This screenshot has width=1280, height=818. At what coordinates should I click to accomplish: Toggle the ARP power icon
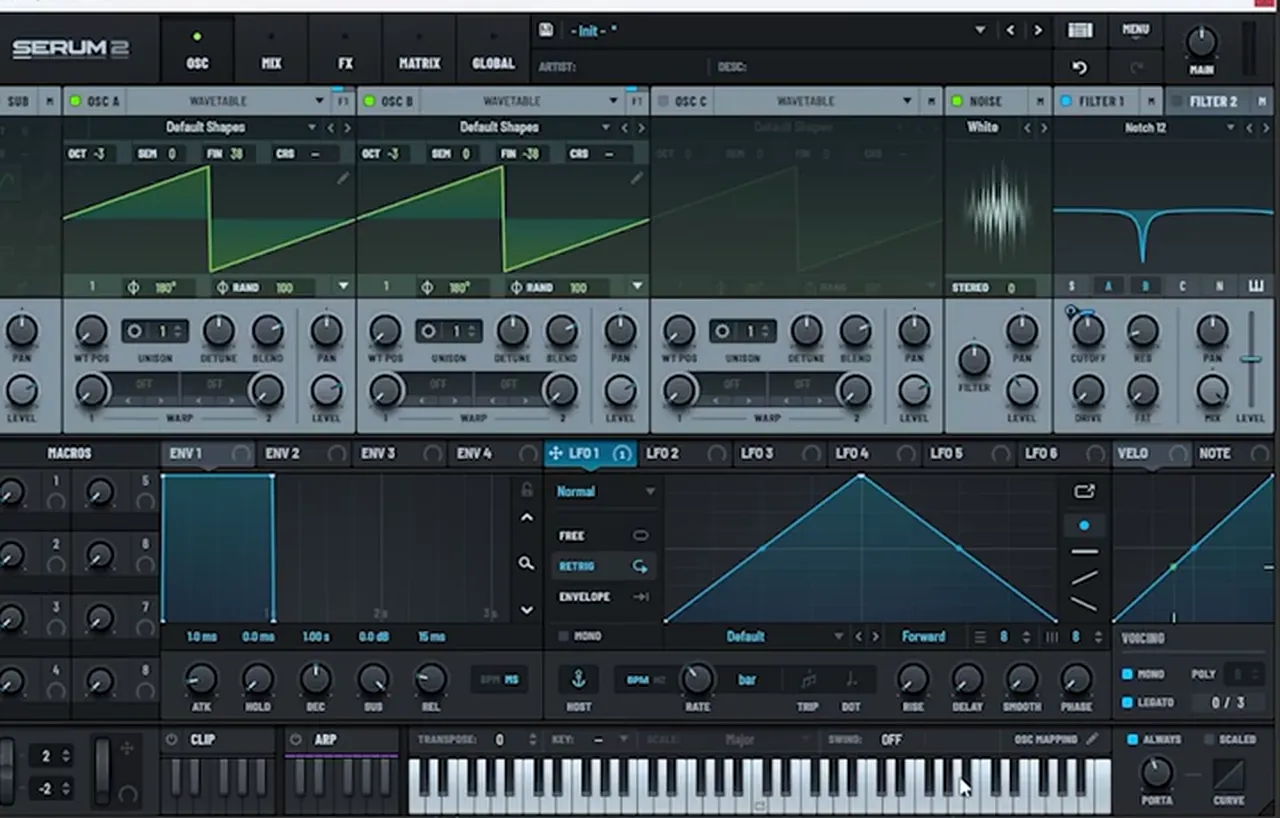295,740
